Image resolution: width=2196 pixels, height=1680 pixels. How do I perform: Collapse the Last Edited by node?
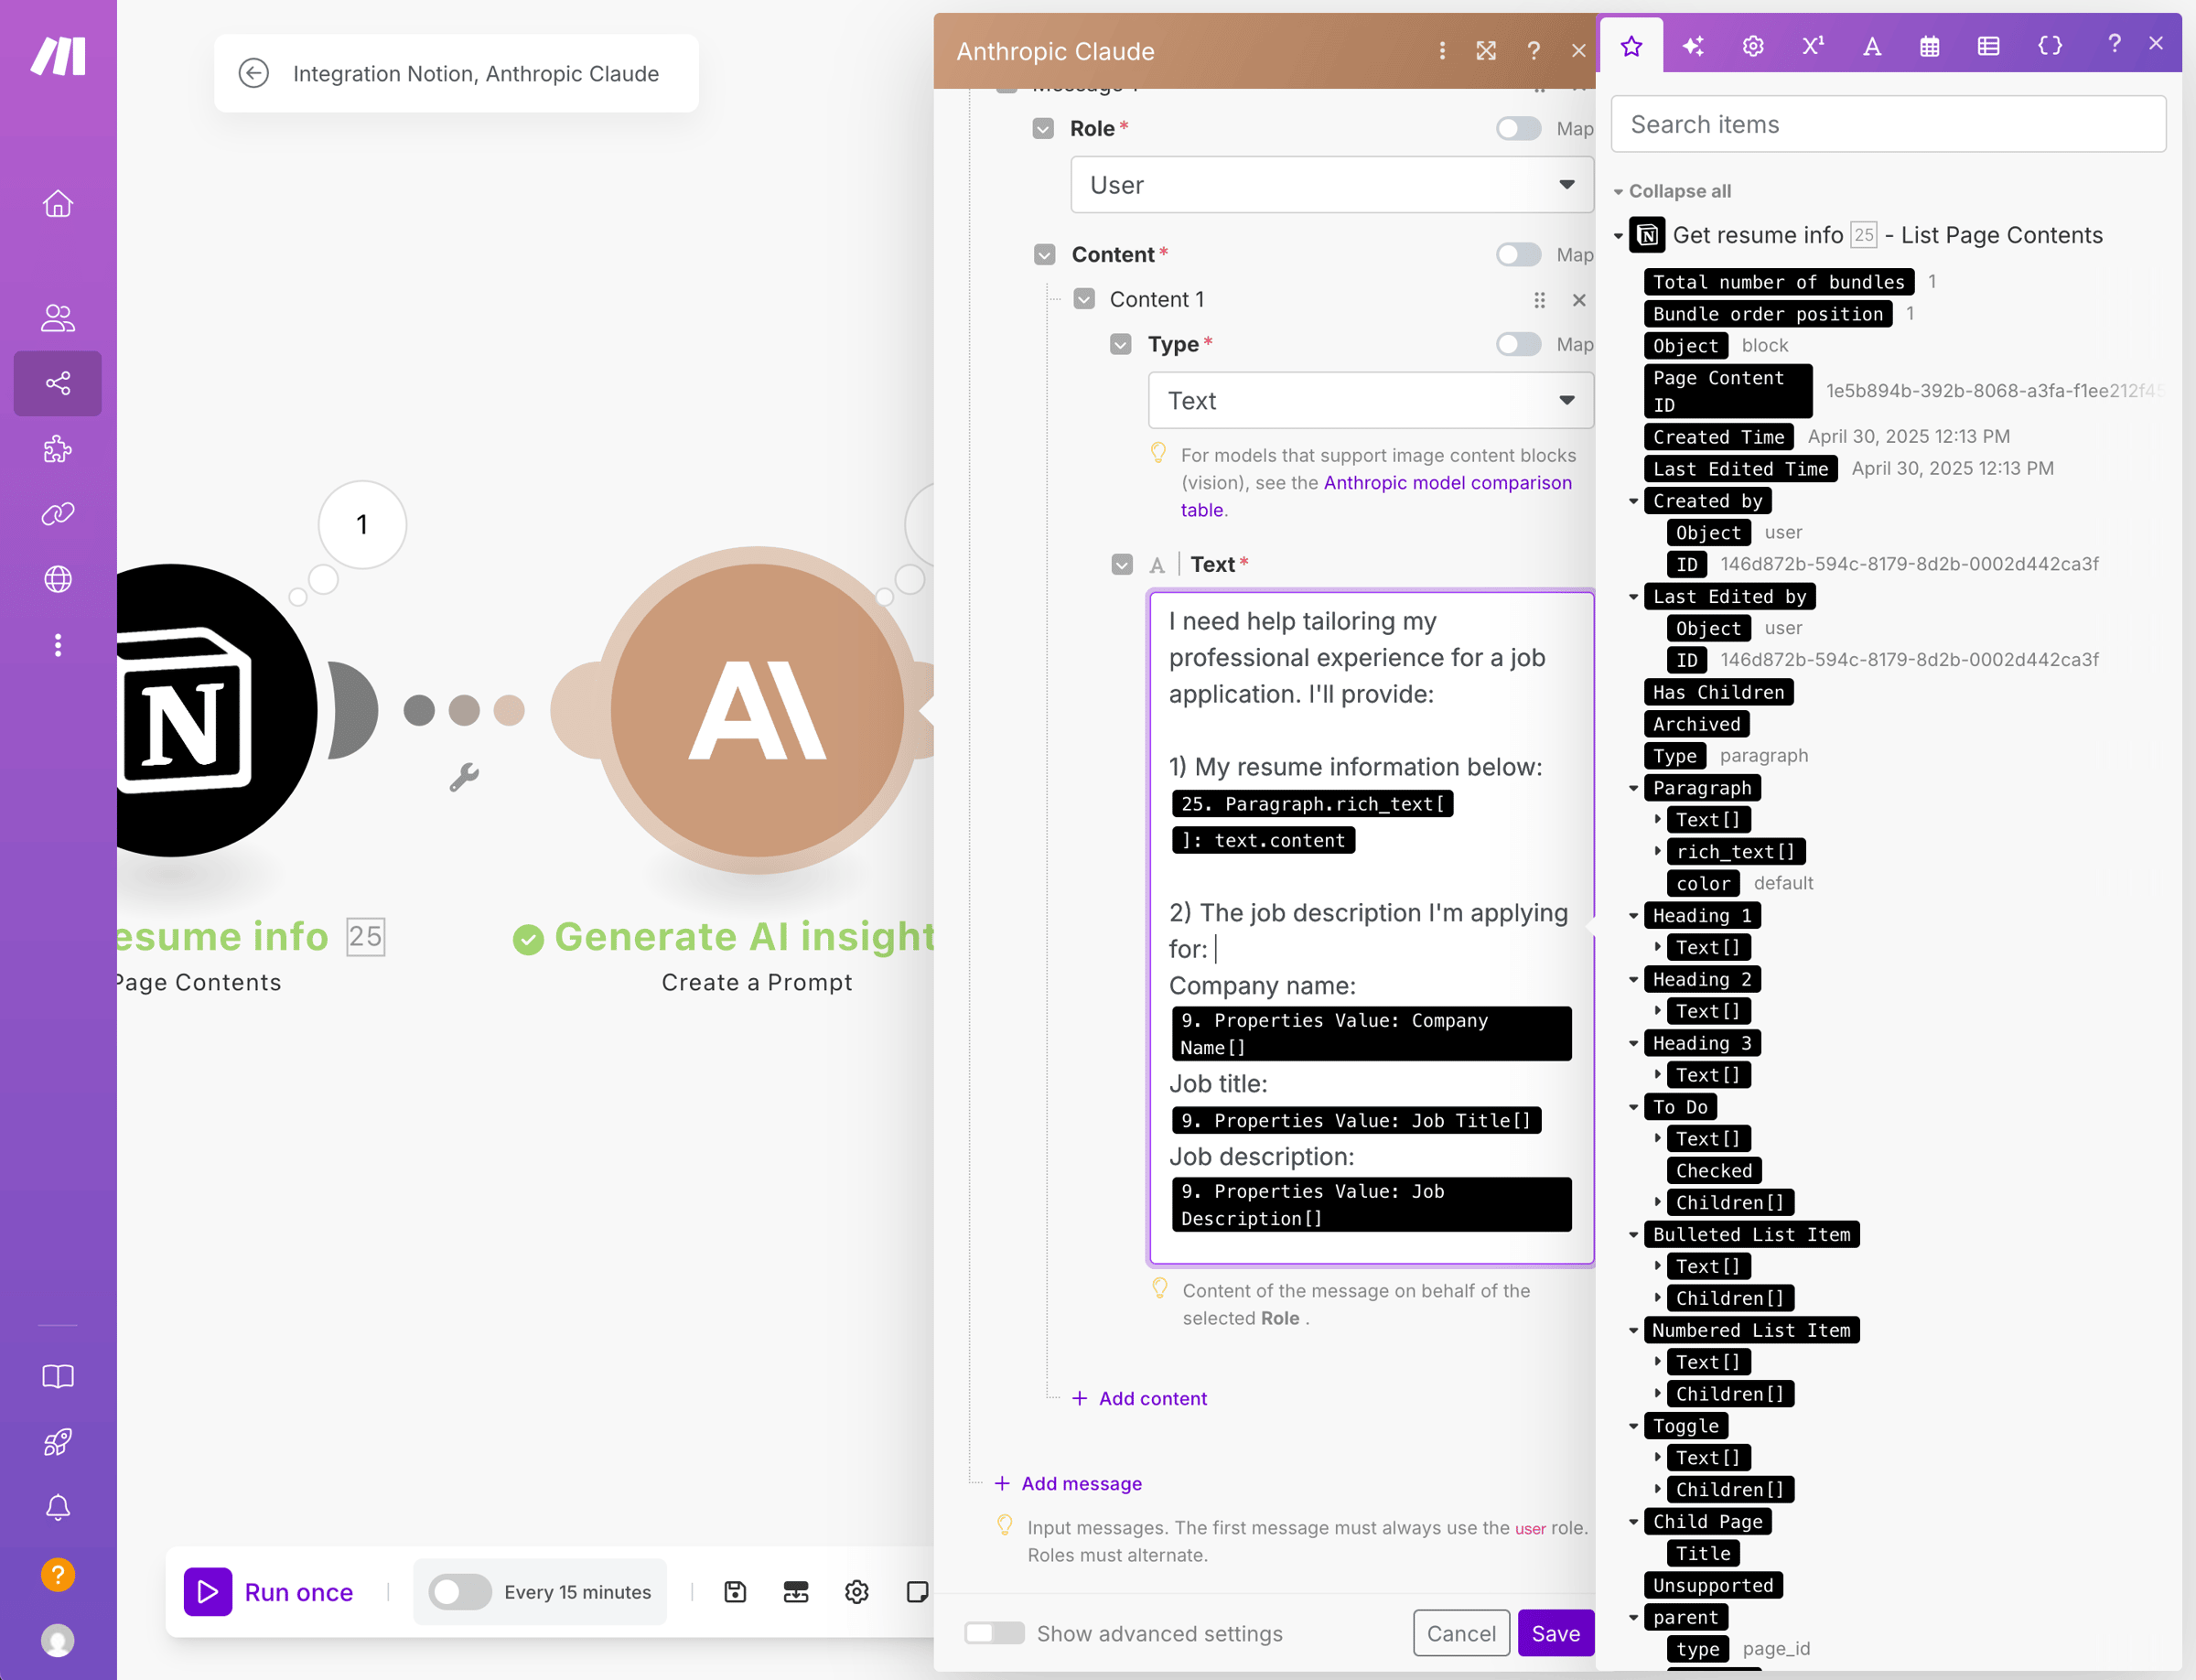[x=1634, y=597]
